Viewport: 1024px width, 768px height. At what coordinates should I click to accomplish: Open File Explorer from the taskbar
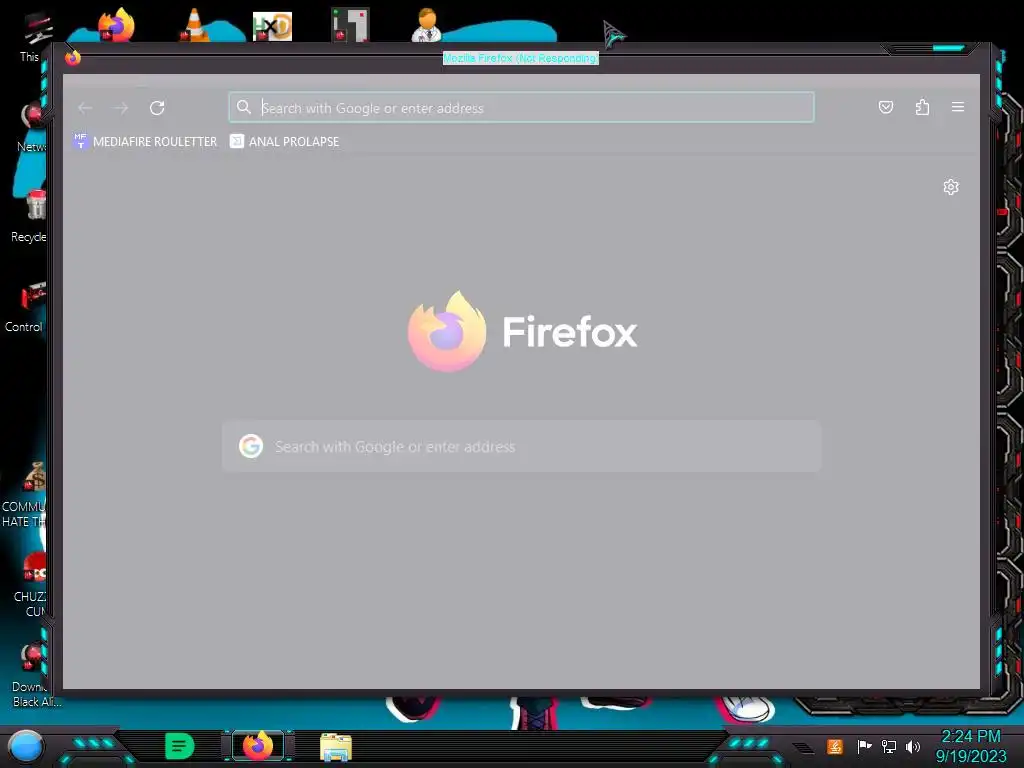click(336, 746)
